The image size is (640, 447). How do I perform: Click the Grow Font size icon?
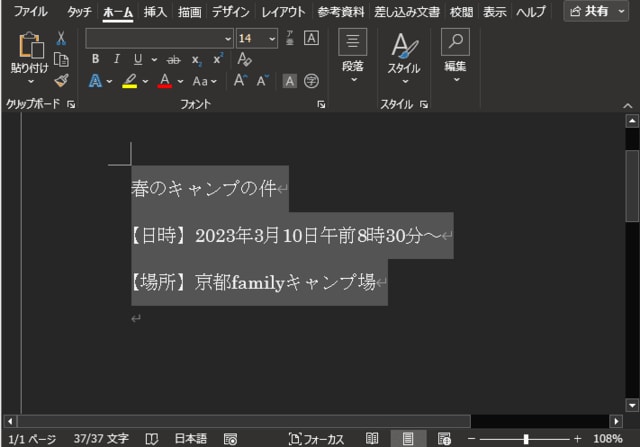(x=240, y=81)
